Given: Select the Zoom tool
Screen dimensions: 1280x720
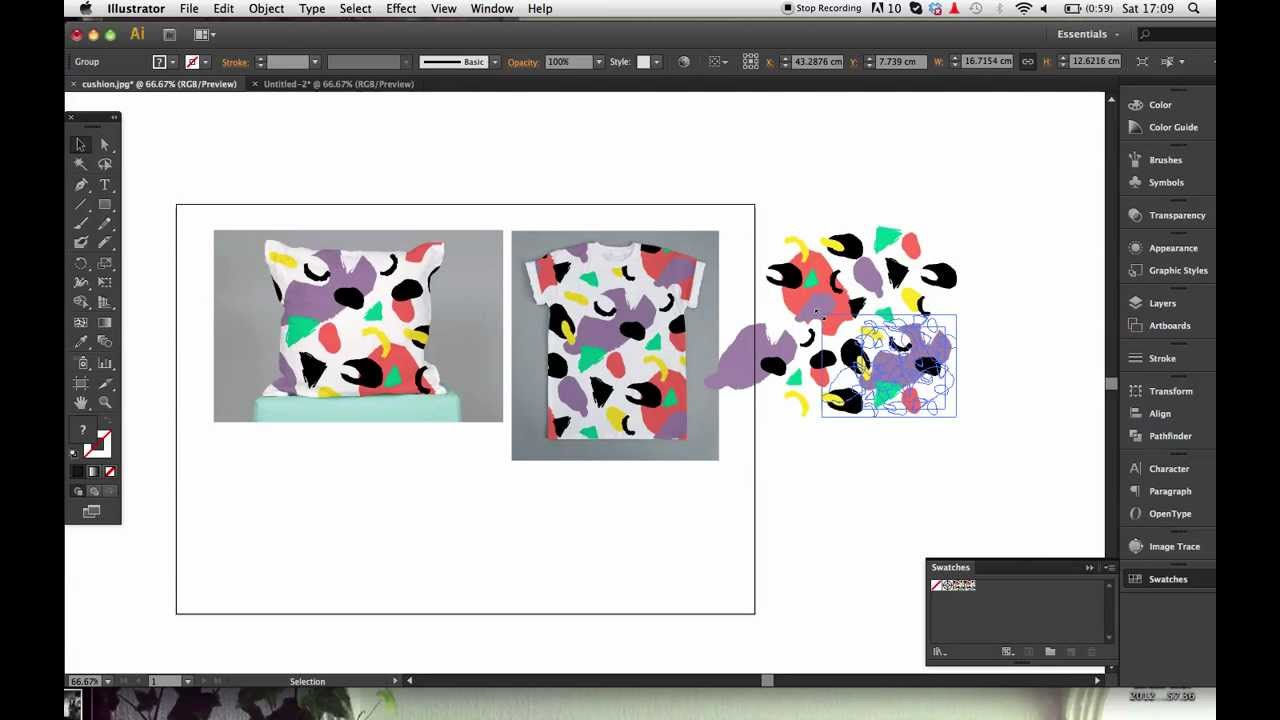Looking at the screenshot, I should pos(105,402).
